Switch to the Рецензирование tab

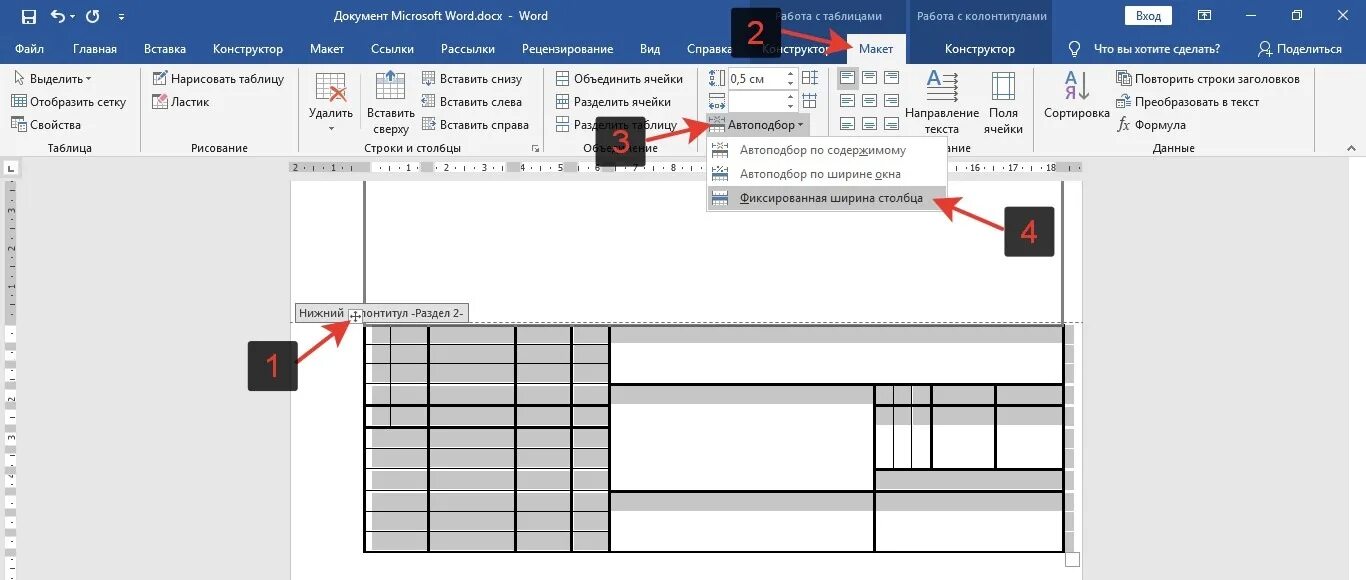(x=567, y=49)
